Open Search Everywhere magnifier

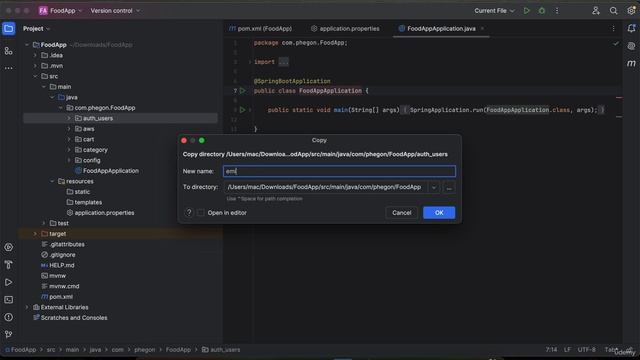tap(613, 11)
